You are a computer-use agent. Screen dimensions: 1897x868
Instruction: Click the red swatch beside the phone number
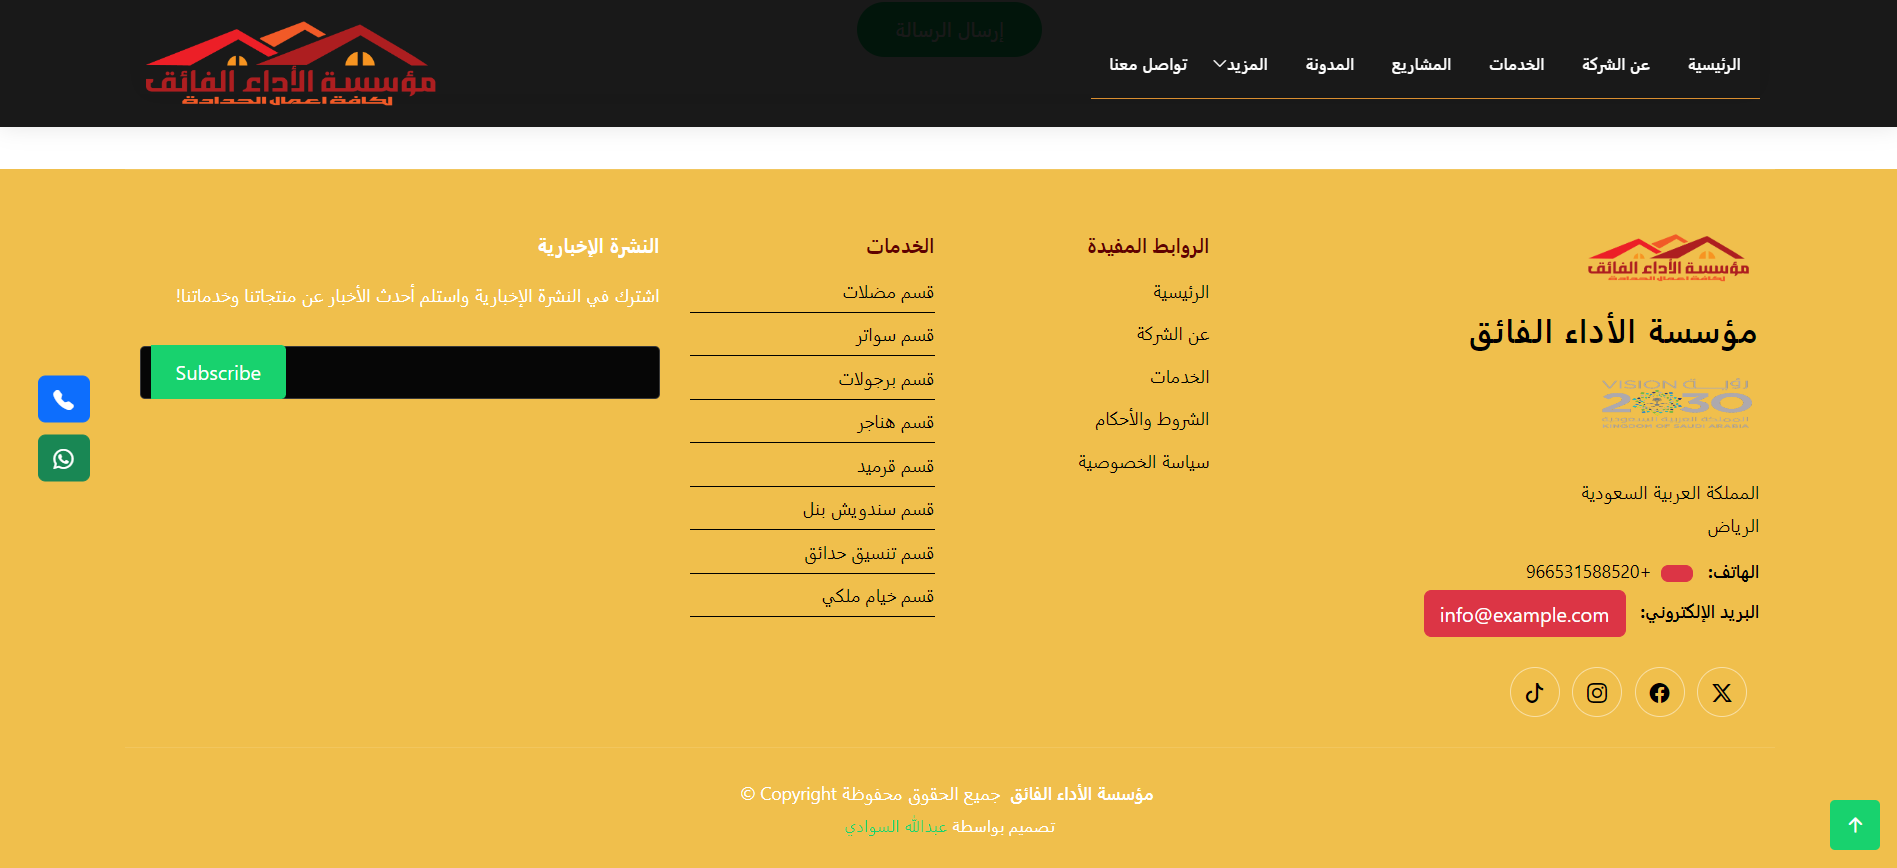(x=1676, y=573)
